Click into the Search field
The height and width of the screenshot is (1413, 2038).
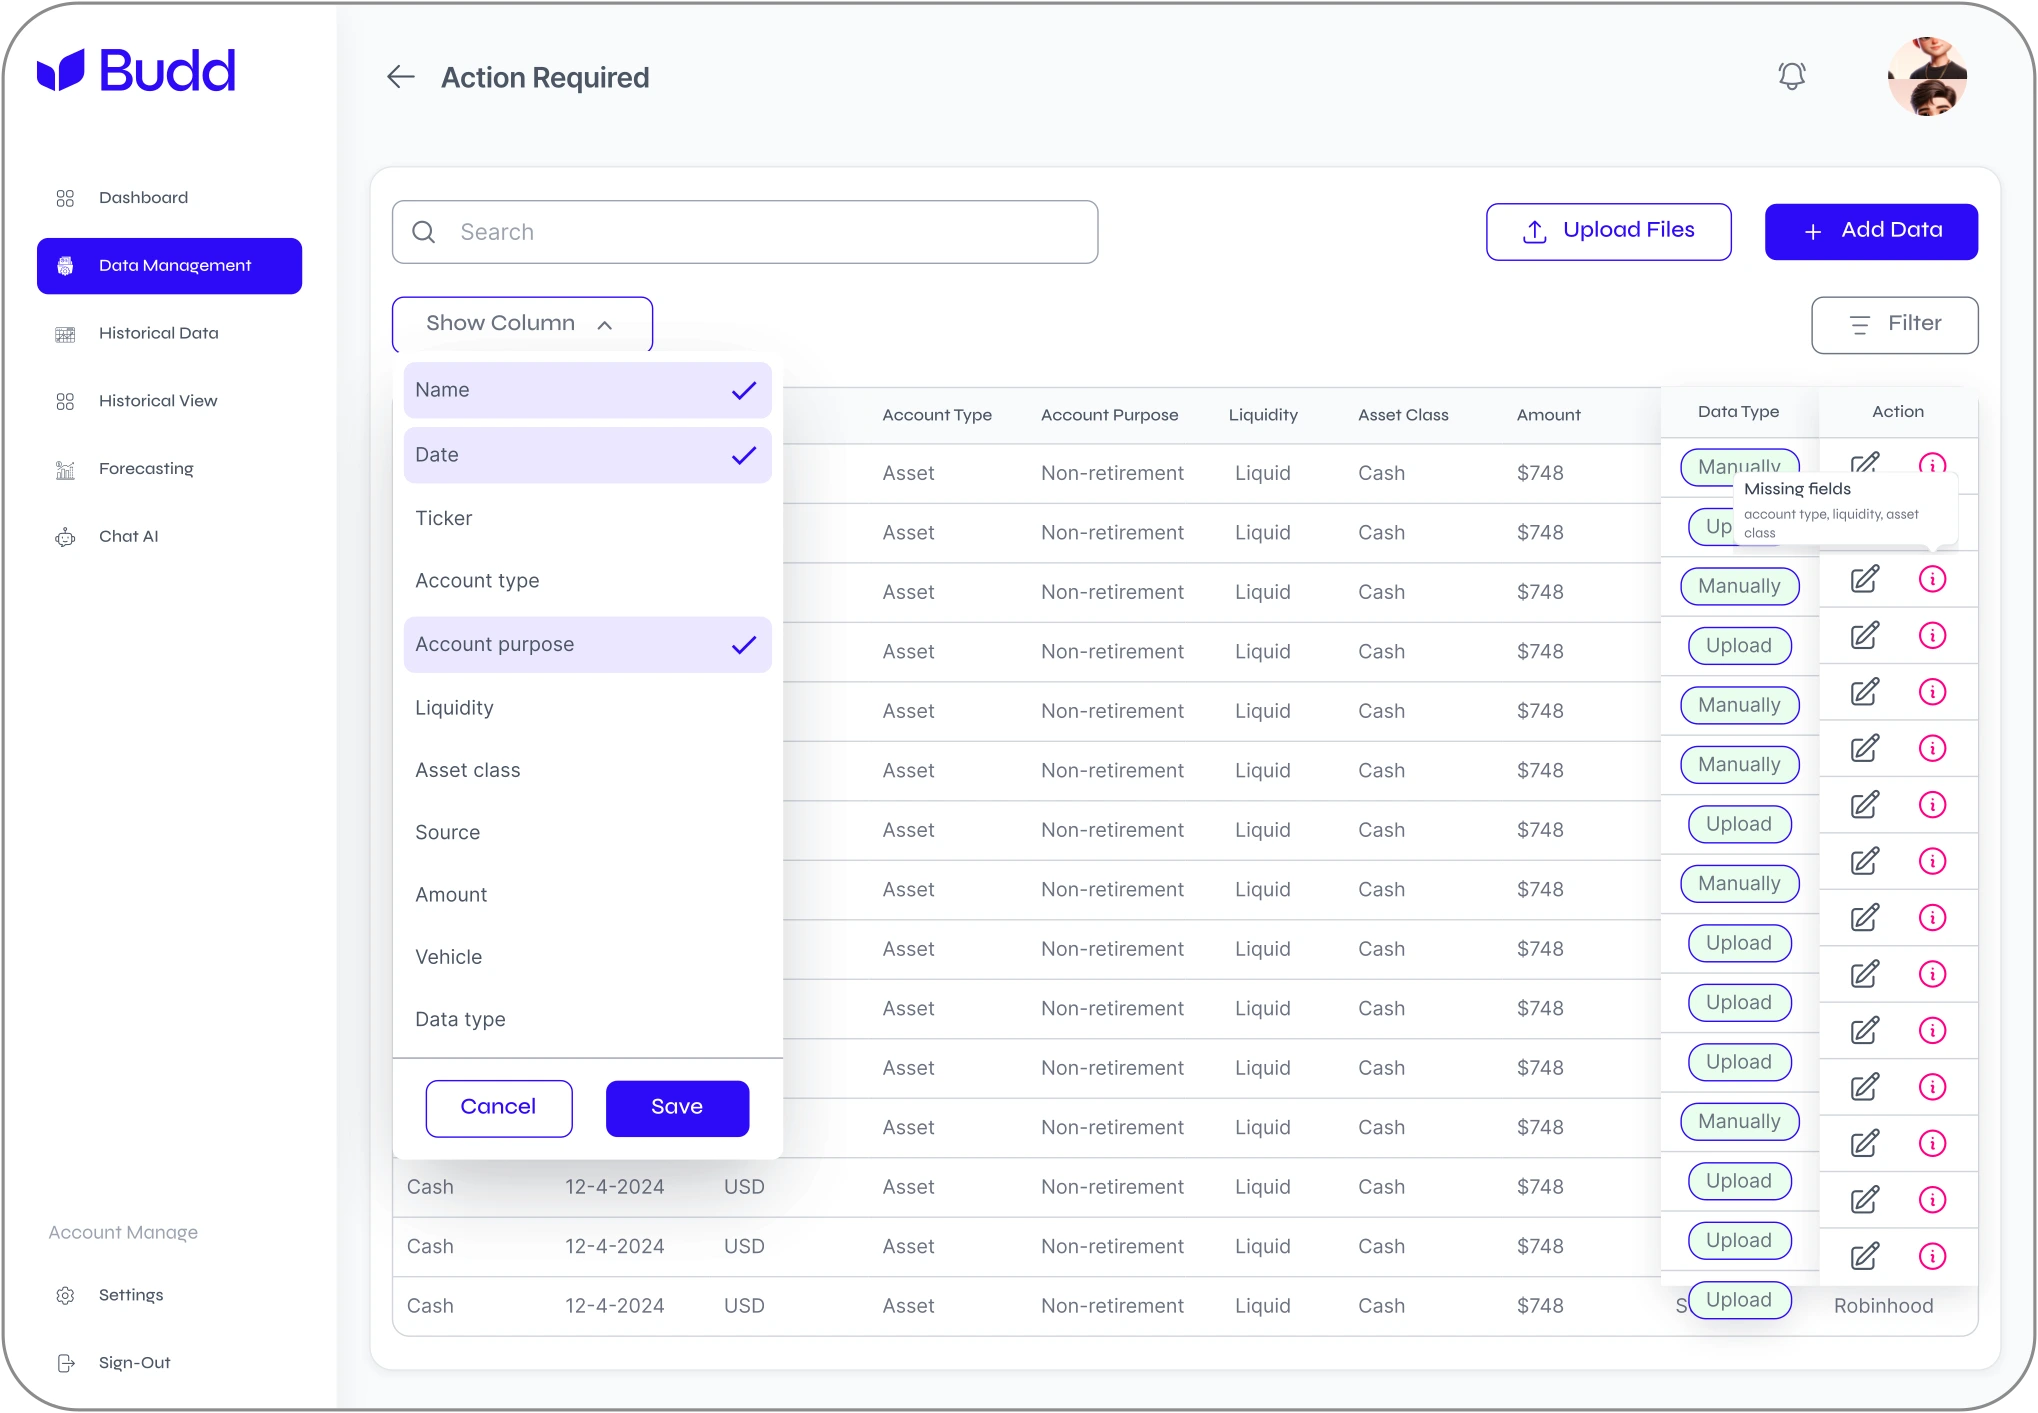click(x=744, y=232)
